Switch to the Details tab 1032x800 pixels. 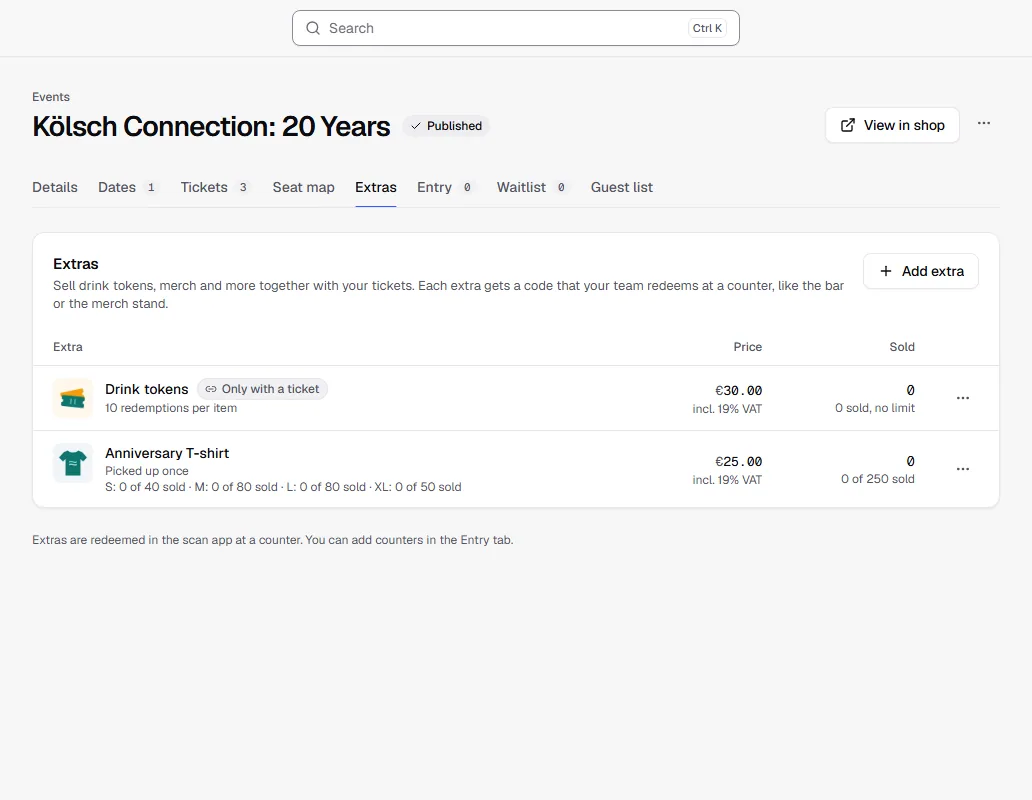pos(55,188)
